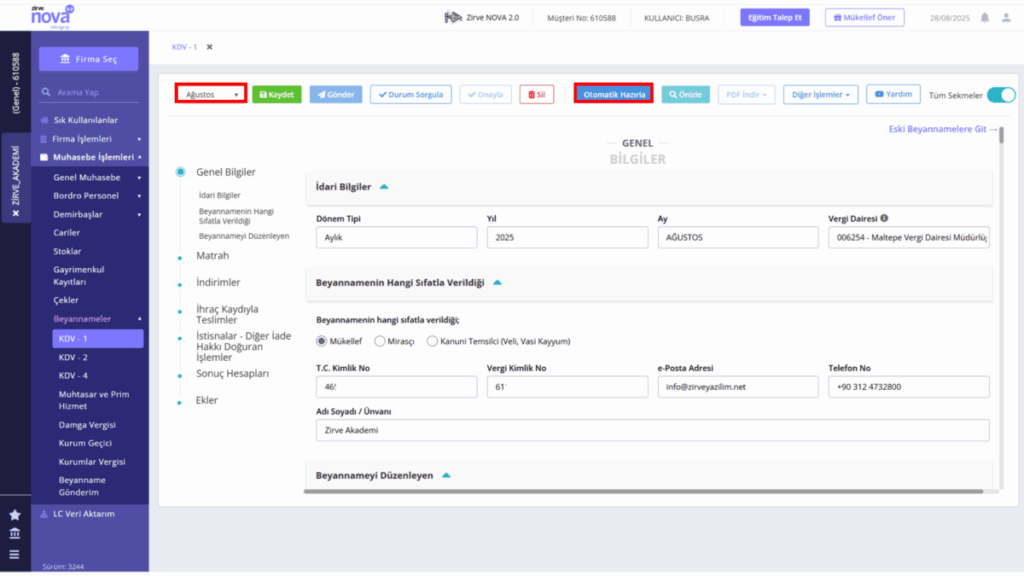Viewport: 1024px width, 576px height.
Task: Close the KDV - 1 tab
Action: (210, 47)
